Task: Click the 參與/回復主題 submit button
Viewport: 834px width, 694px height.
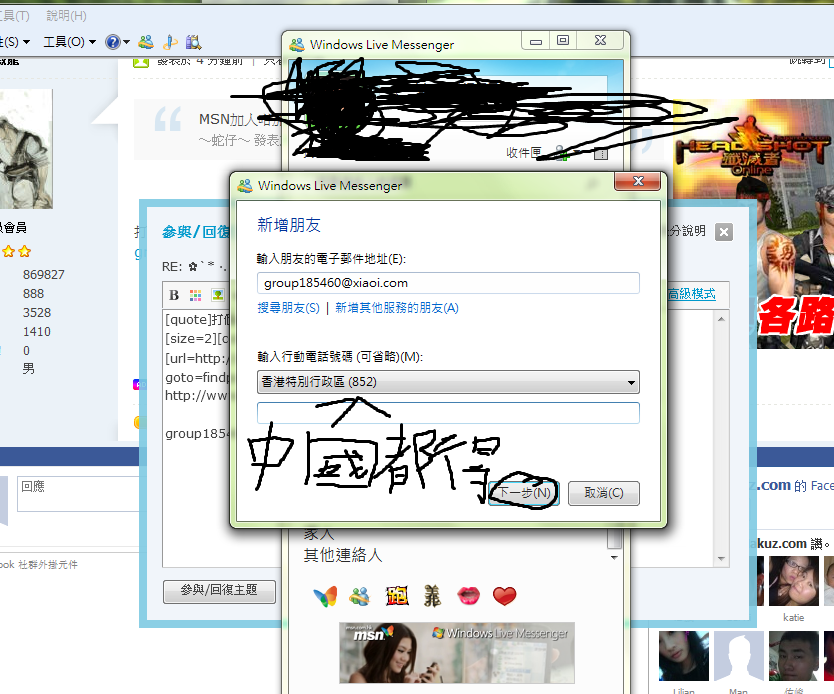Action: [219, 591]
